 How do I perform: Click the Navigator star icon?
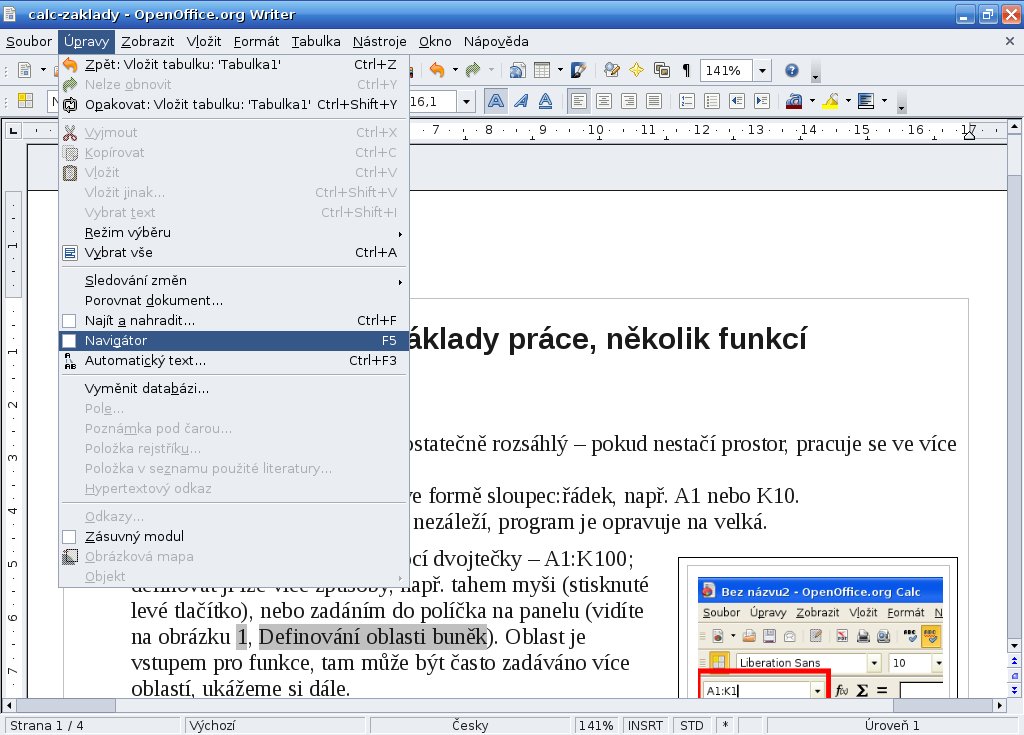coord(637,70)
